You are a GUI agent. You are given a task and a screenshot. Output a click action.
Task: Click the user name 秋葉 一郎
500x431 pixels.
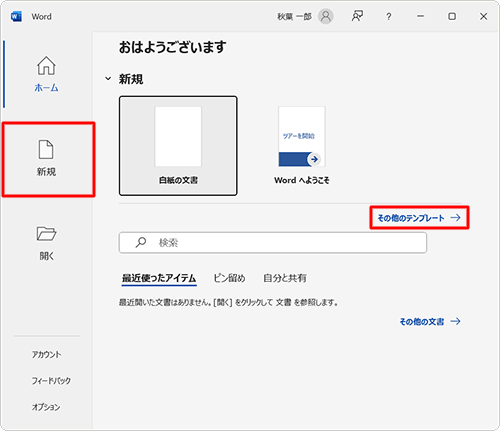point(294,16)
